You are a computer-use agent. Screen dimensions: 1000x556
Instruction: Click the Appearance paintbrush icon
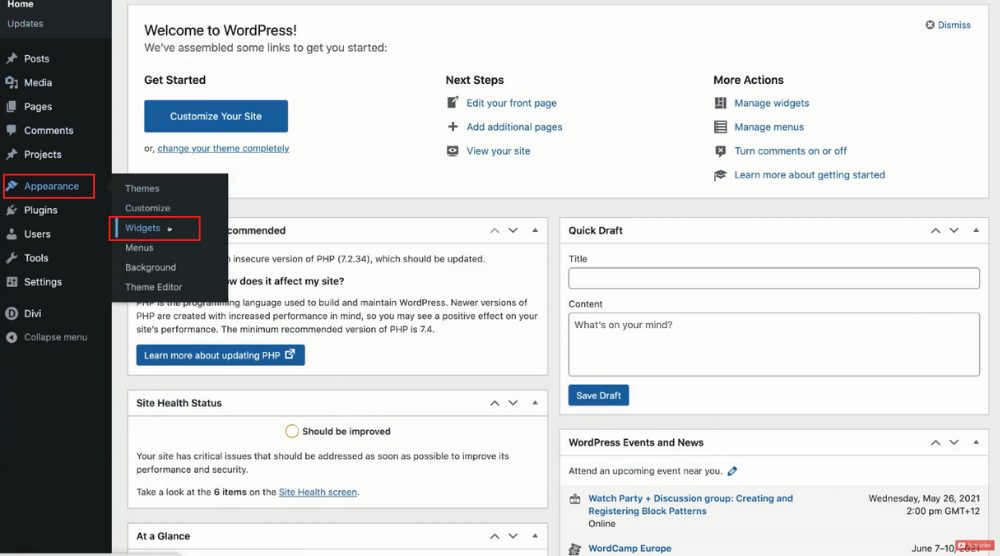click(x=11, y=186)
